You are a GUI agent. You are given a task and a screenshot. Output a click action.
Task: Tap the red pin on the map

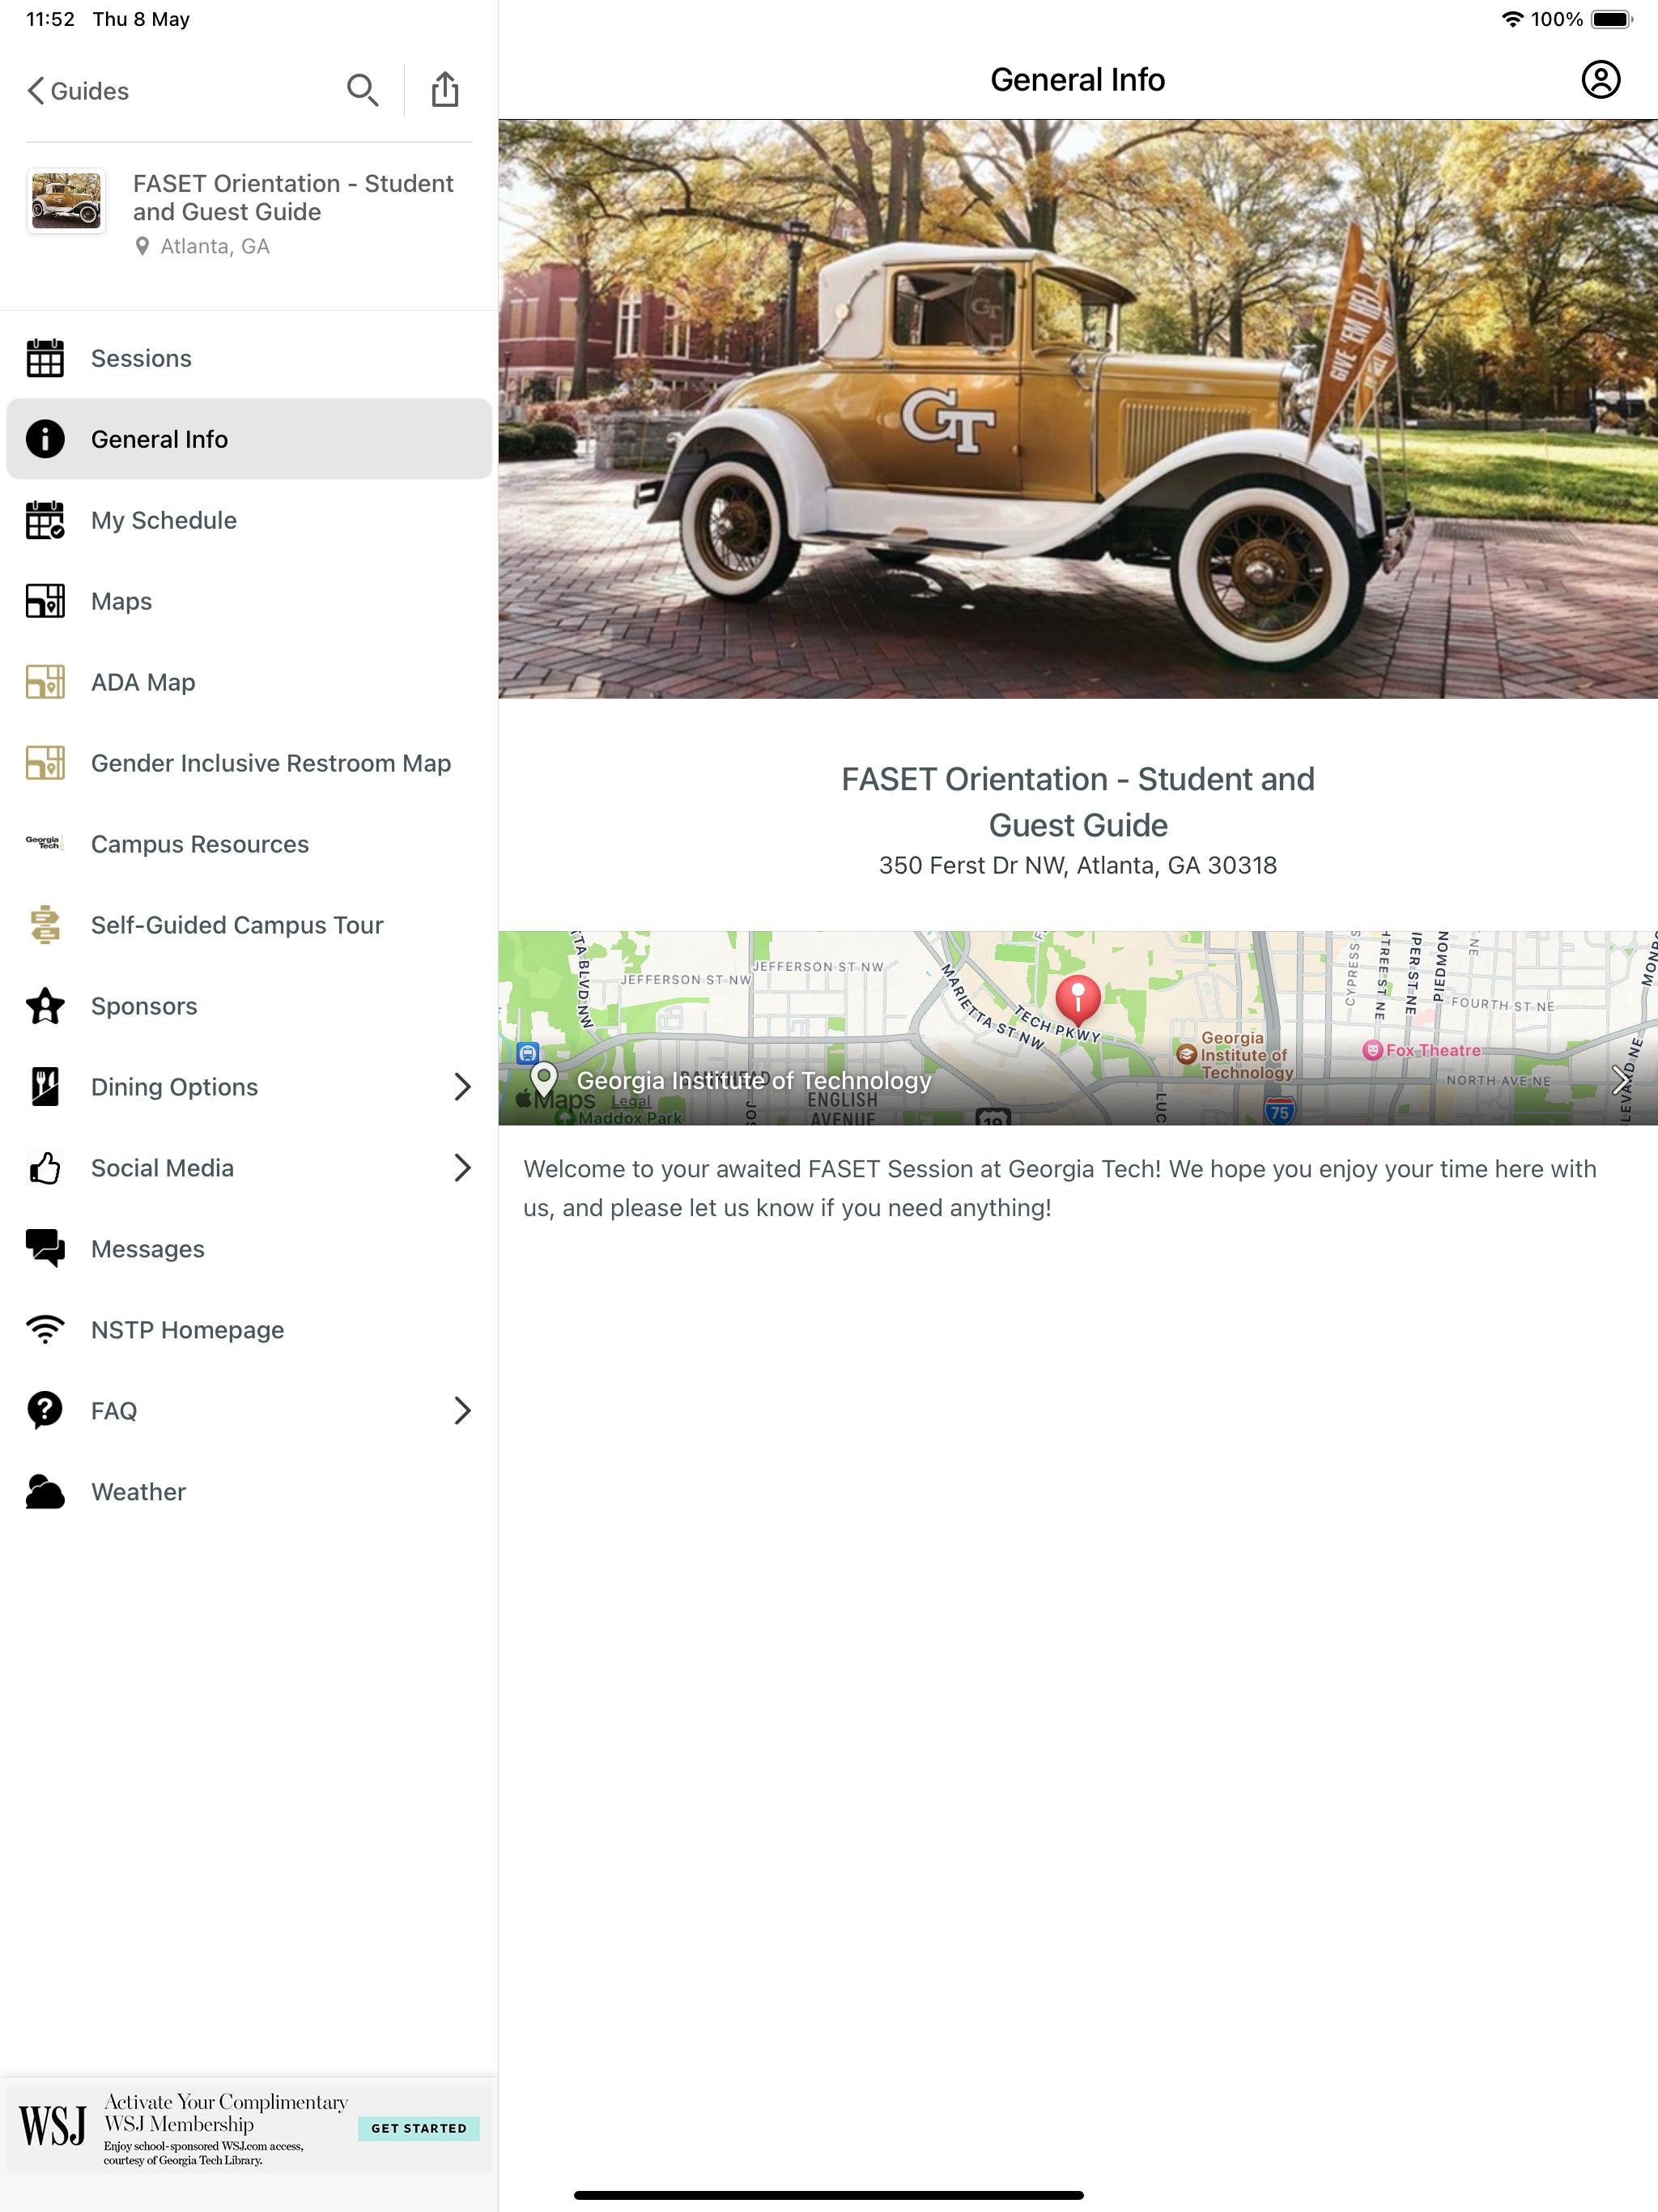[1078, 997]
